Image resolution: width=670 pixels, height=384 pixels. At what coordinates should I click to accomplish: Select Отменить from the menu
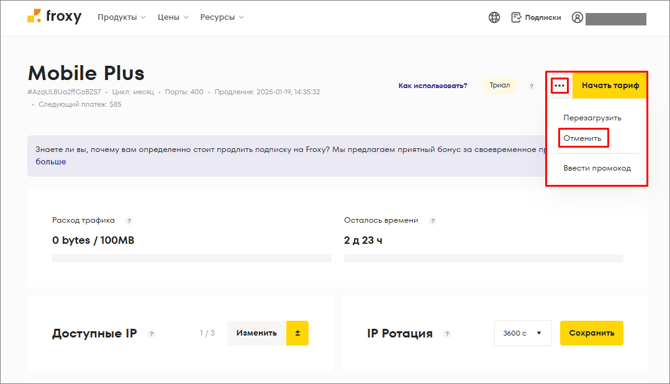click(x=582, y=138)
